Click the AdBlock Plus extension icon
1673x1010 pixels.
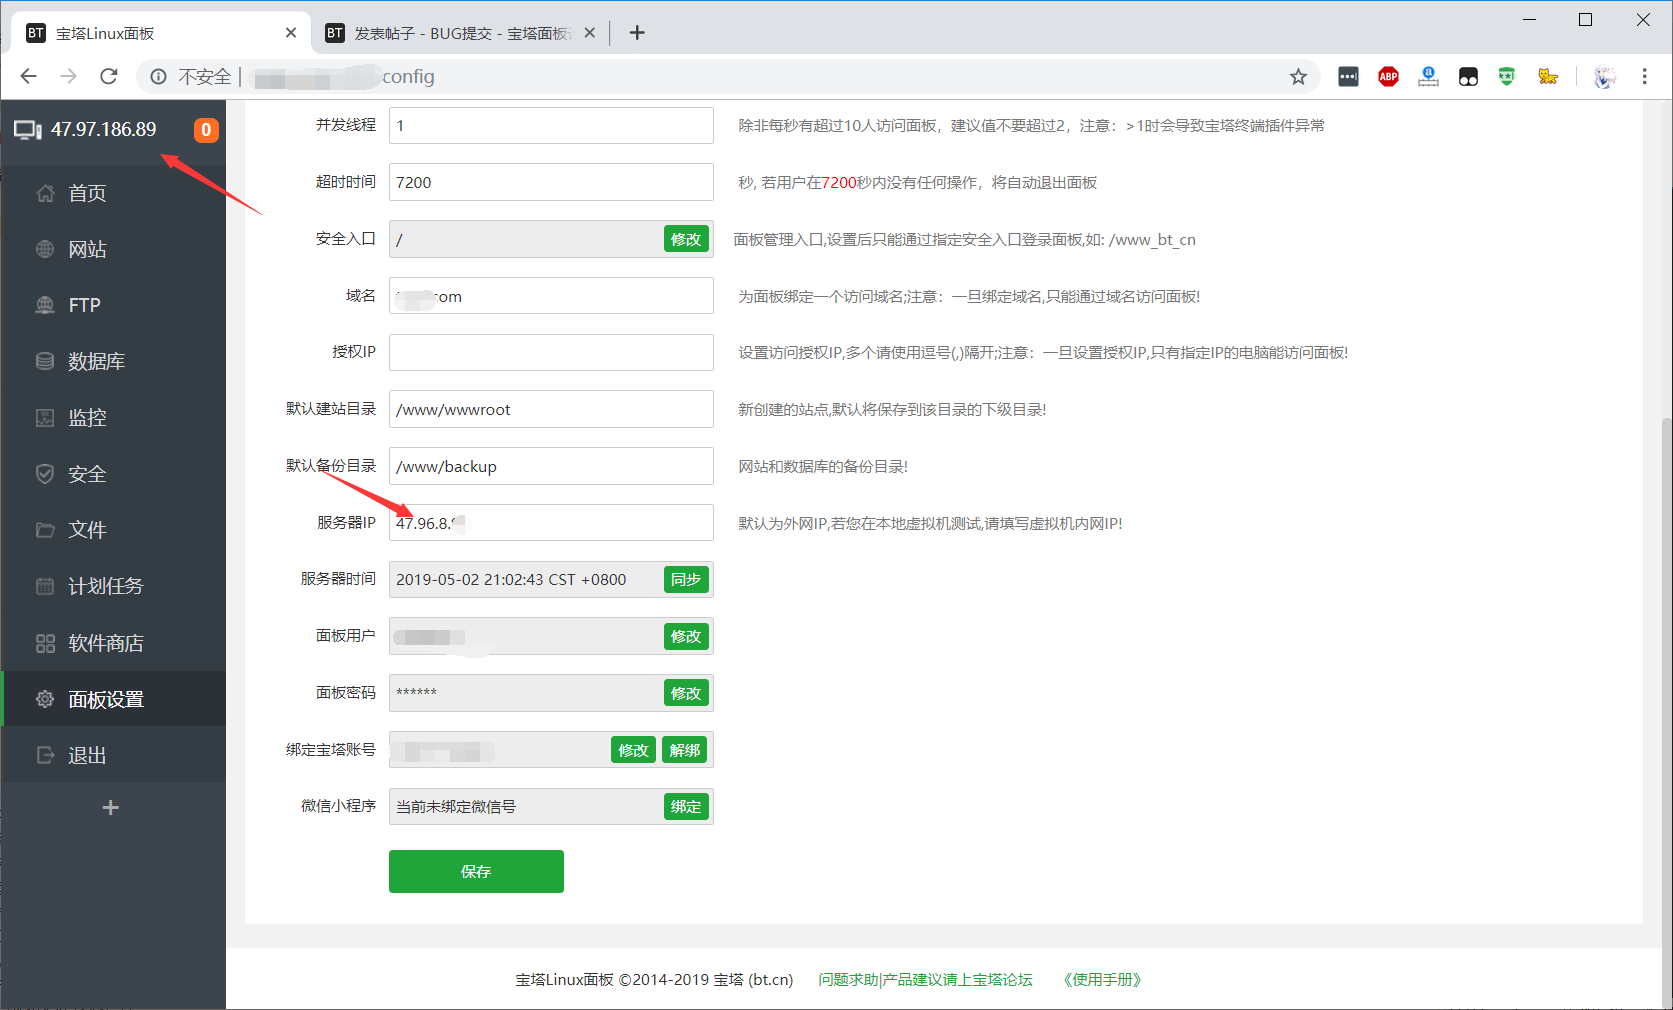point(1388,77)
